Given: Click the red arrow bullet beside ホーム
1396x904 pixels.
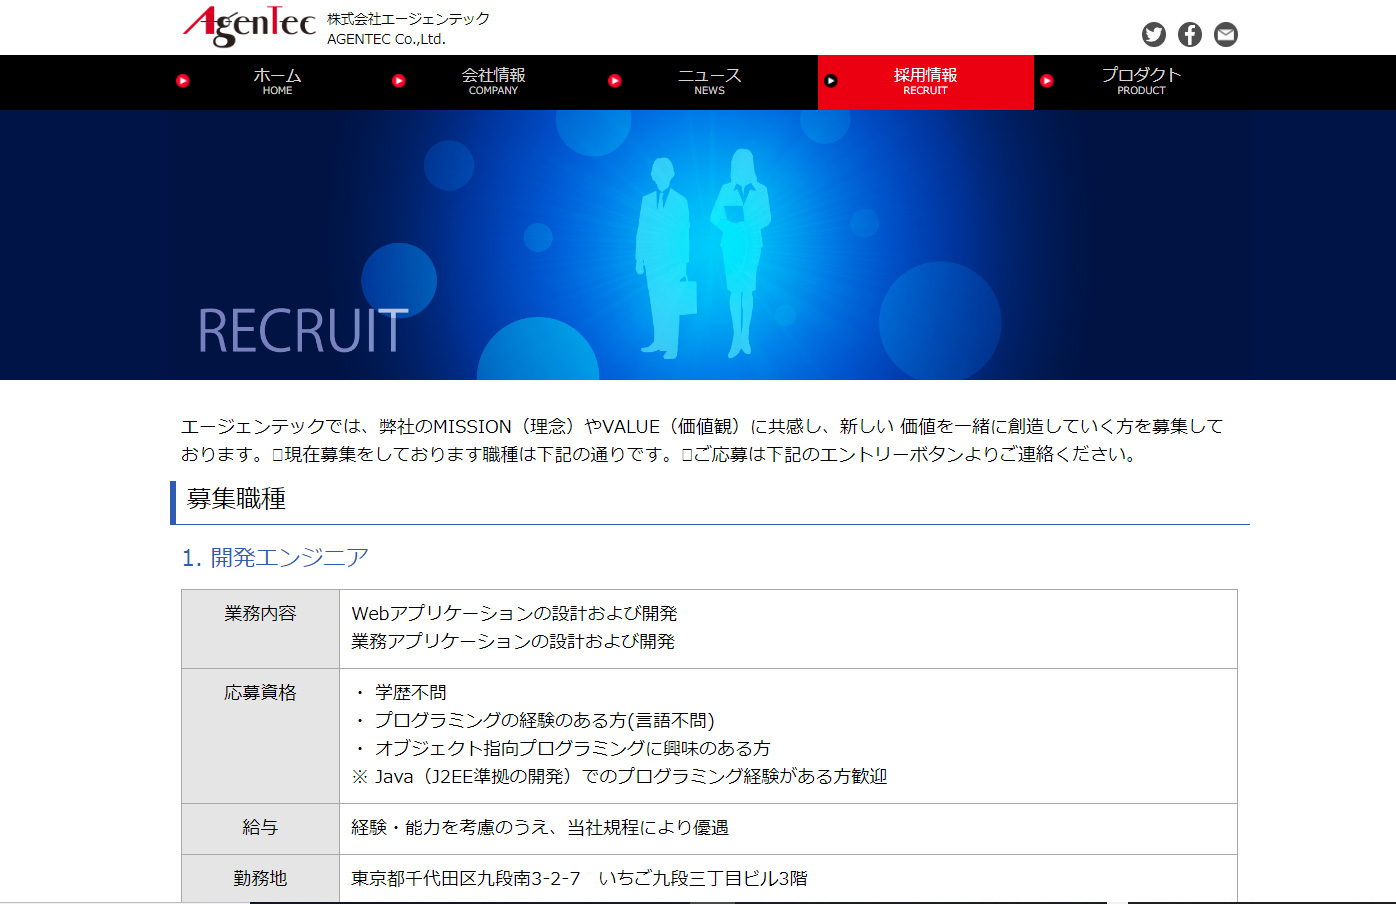Looking at the screenshot, I should (x=183, y=81).
